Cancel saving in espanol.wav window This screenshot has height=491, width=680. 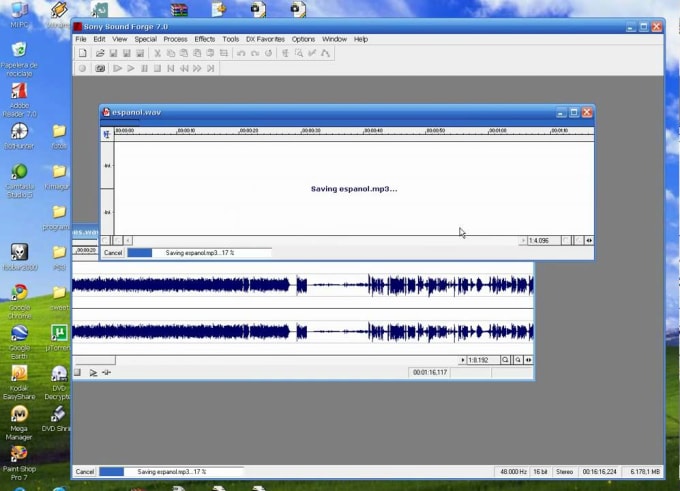tap(113, 253)
